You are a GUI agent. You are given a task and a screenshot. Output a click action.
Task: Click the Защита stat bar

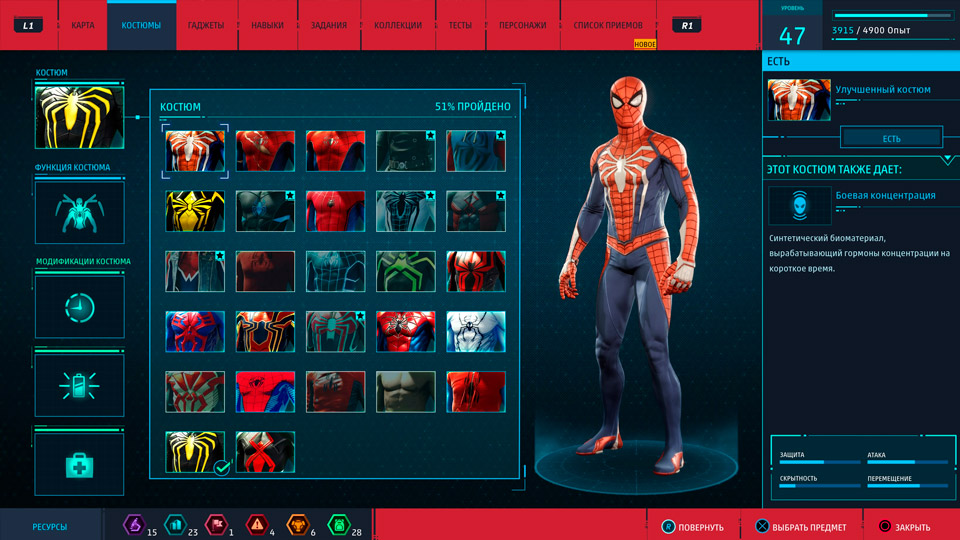[819, 462]
